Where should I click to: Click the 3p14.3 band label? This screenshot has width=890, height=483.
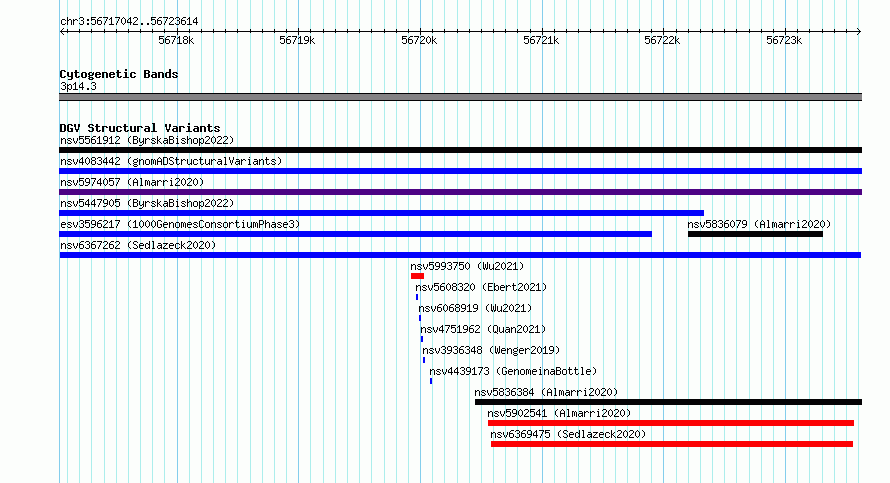78,86
